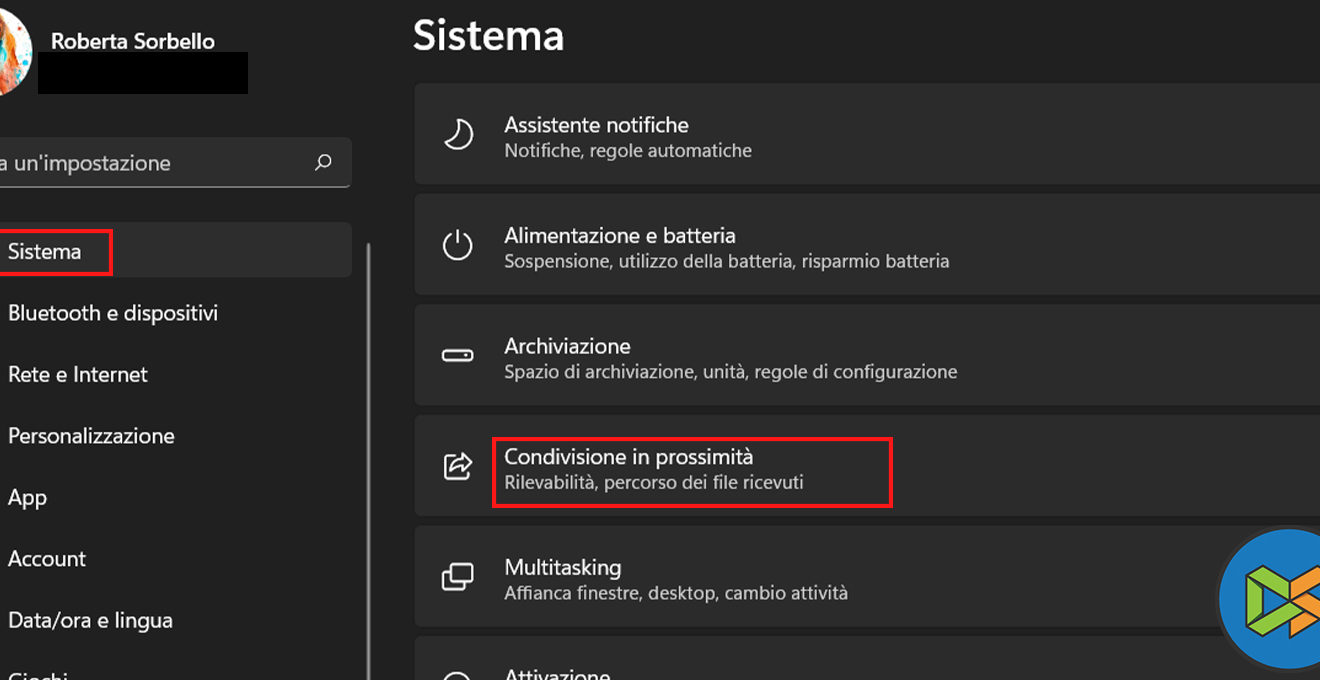Click the moon icon for Assistente notifiche
Screen dimensions: 1320x680
(458, 135)
